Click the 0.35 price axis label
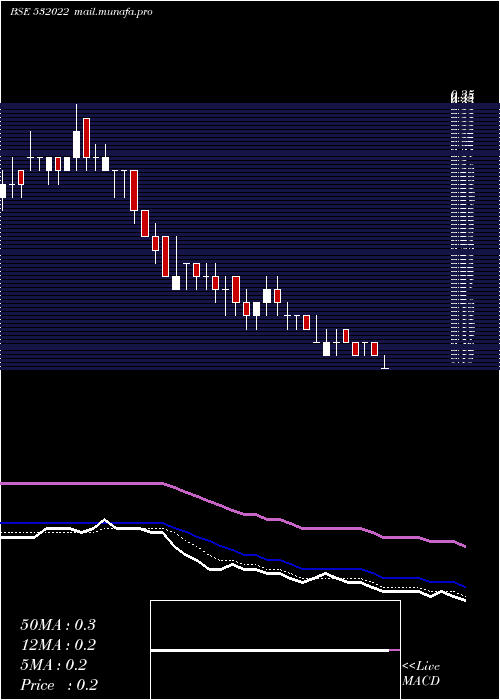 tap(462, 95)
